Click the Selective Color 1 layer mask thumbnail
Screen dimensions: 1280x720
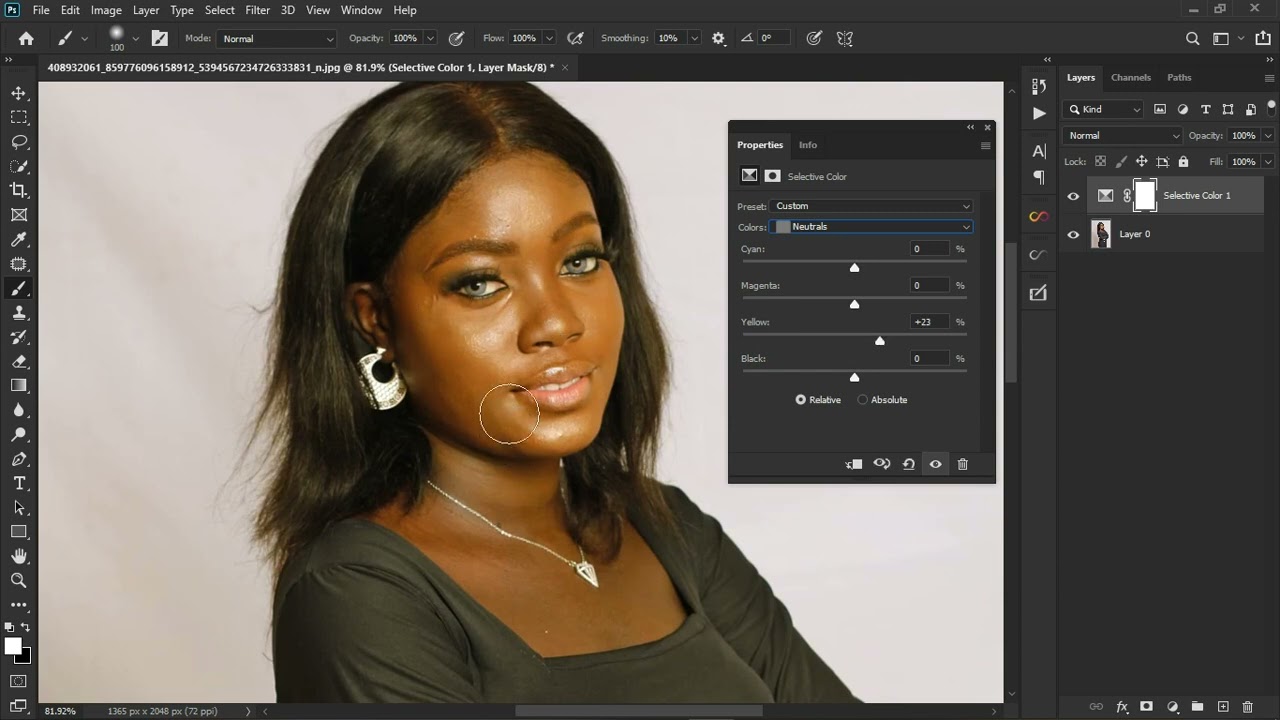(1145, 196)
